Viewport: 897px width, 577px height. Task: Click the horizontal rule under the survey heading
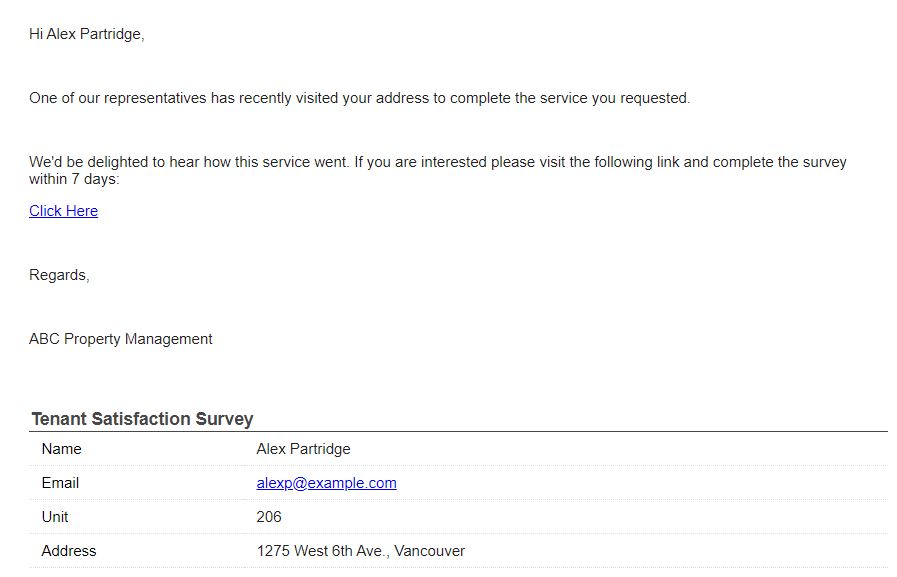click(x=458, y=432)
